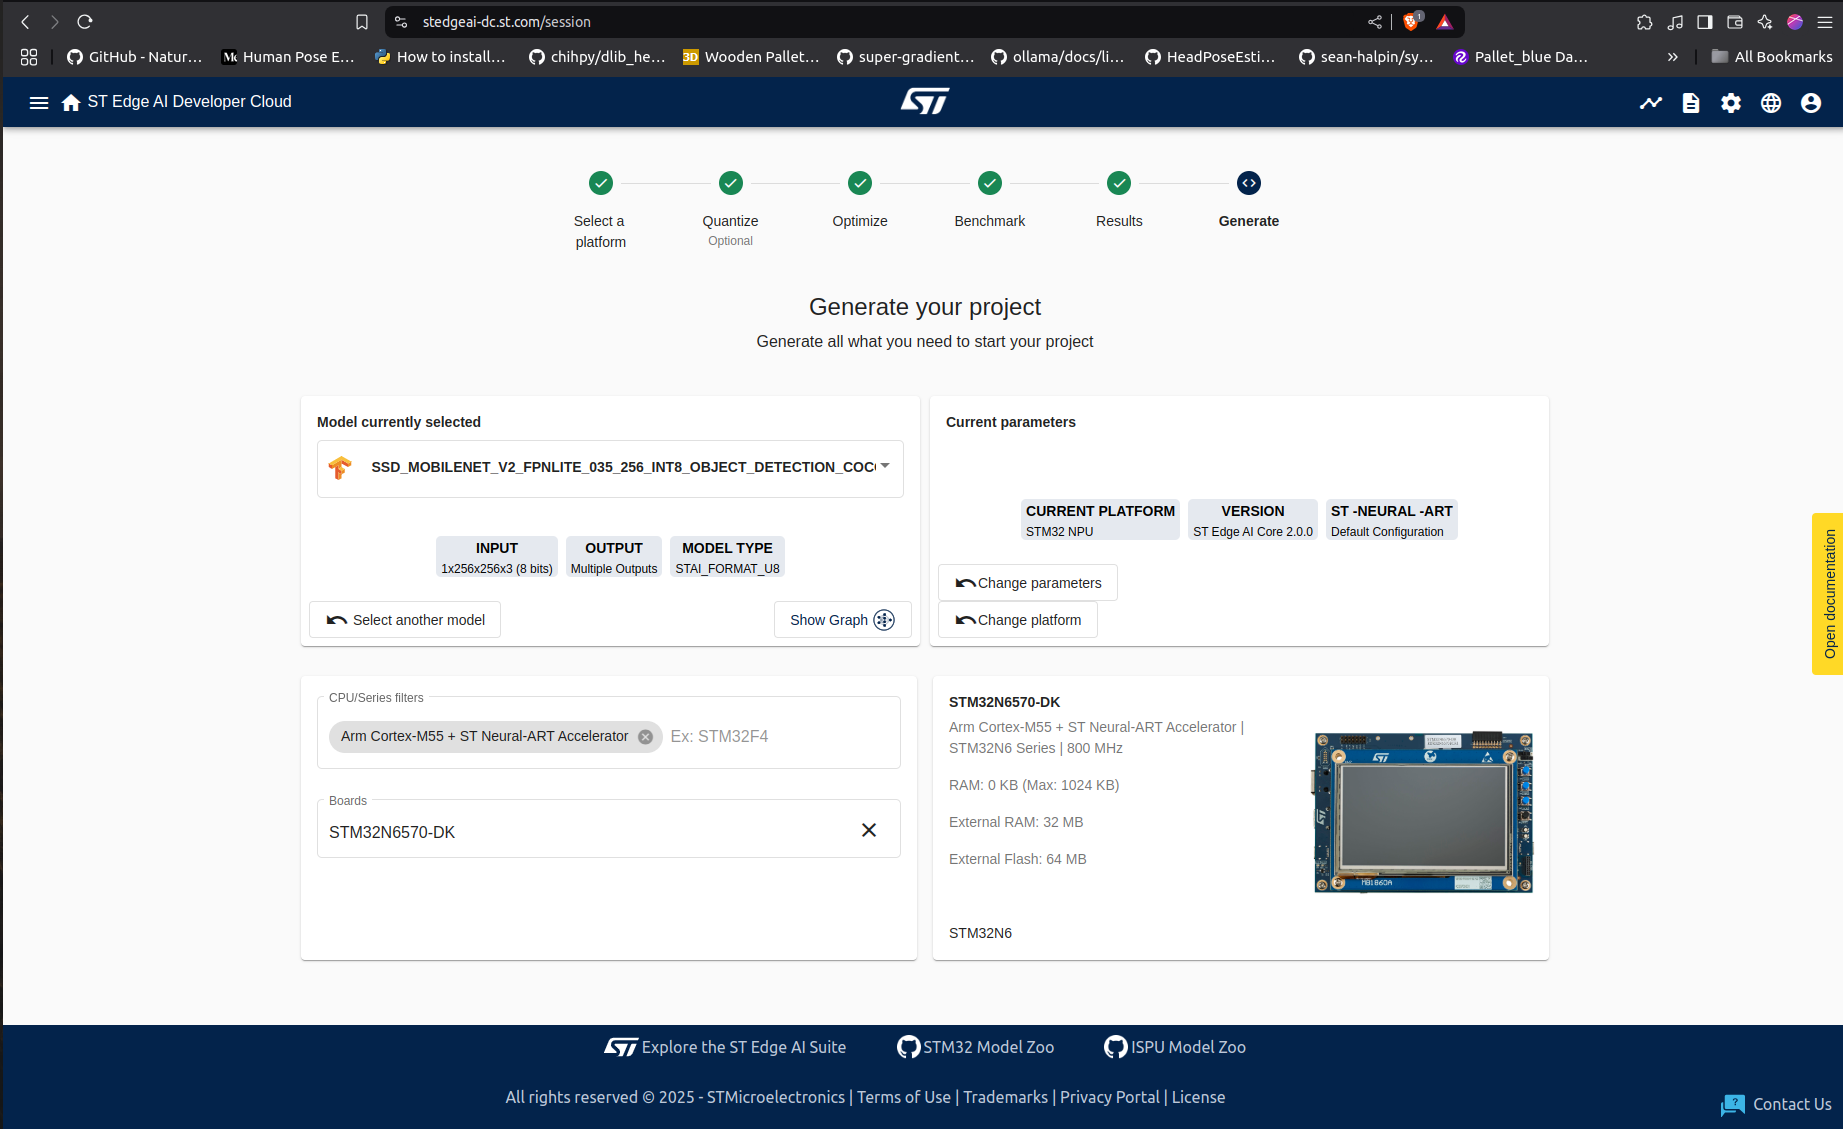Click the completed Quantize step circle
The image size is (1843, 1129).
pos(730,183)
